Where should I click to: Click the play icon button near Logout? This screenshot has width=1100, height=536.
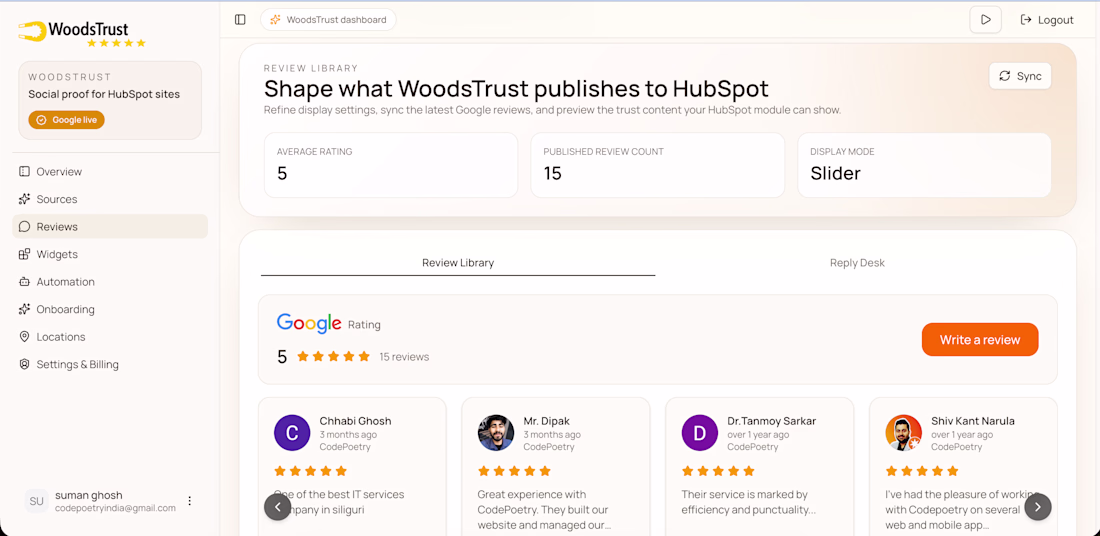point(986,20)
